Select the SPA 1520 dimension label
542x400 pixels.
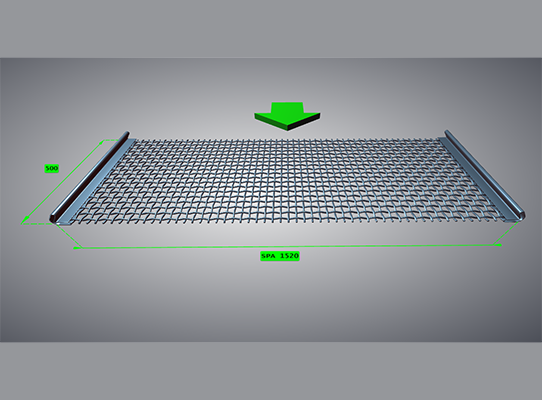(280, 256)
